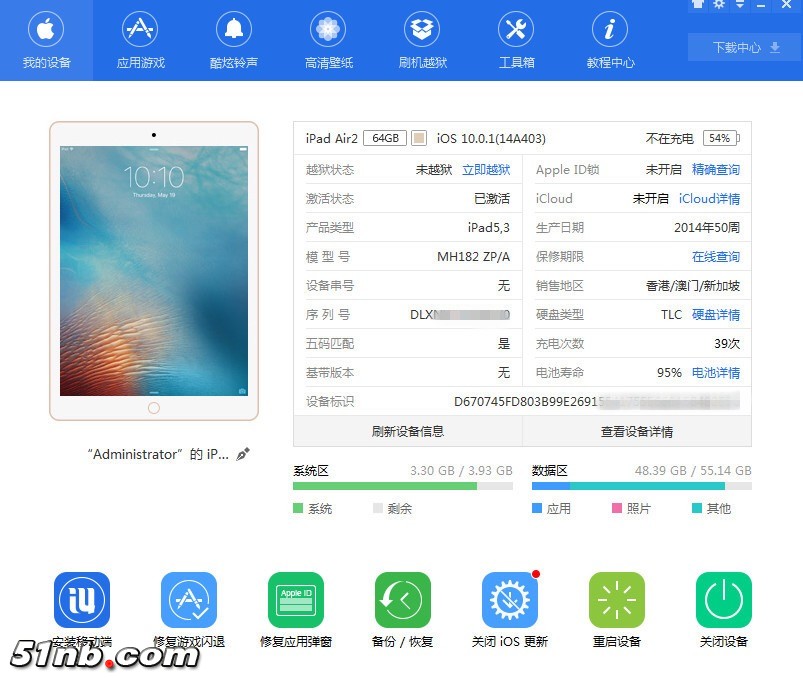Image resolution: width=803 pixels, height=678 pixels.
Task: Click the 立即越狱 jailbreak link
Action: [486, 170]
